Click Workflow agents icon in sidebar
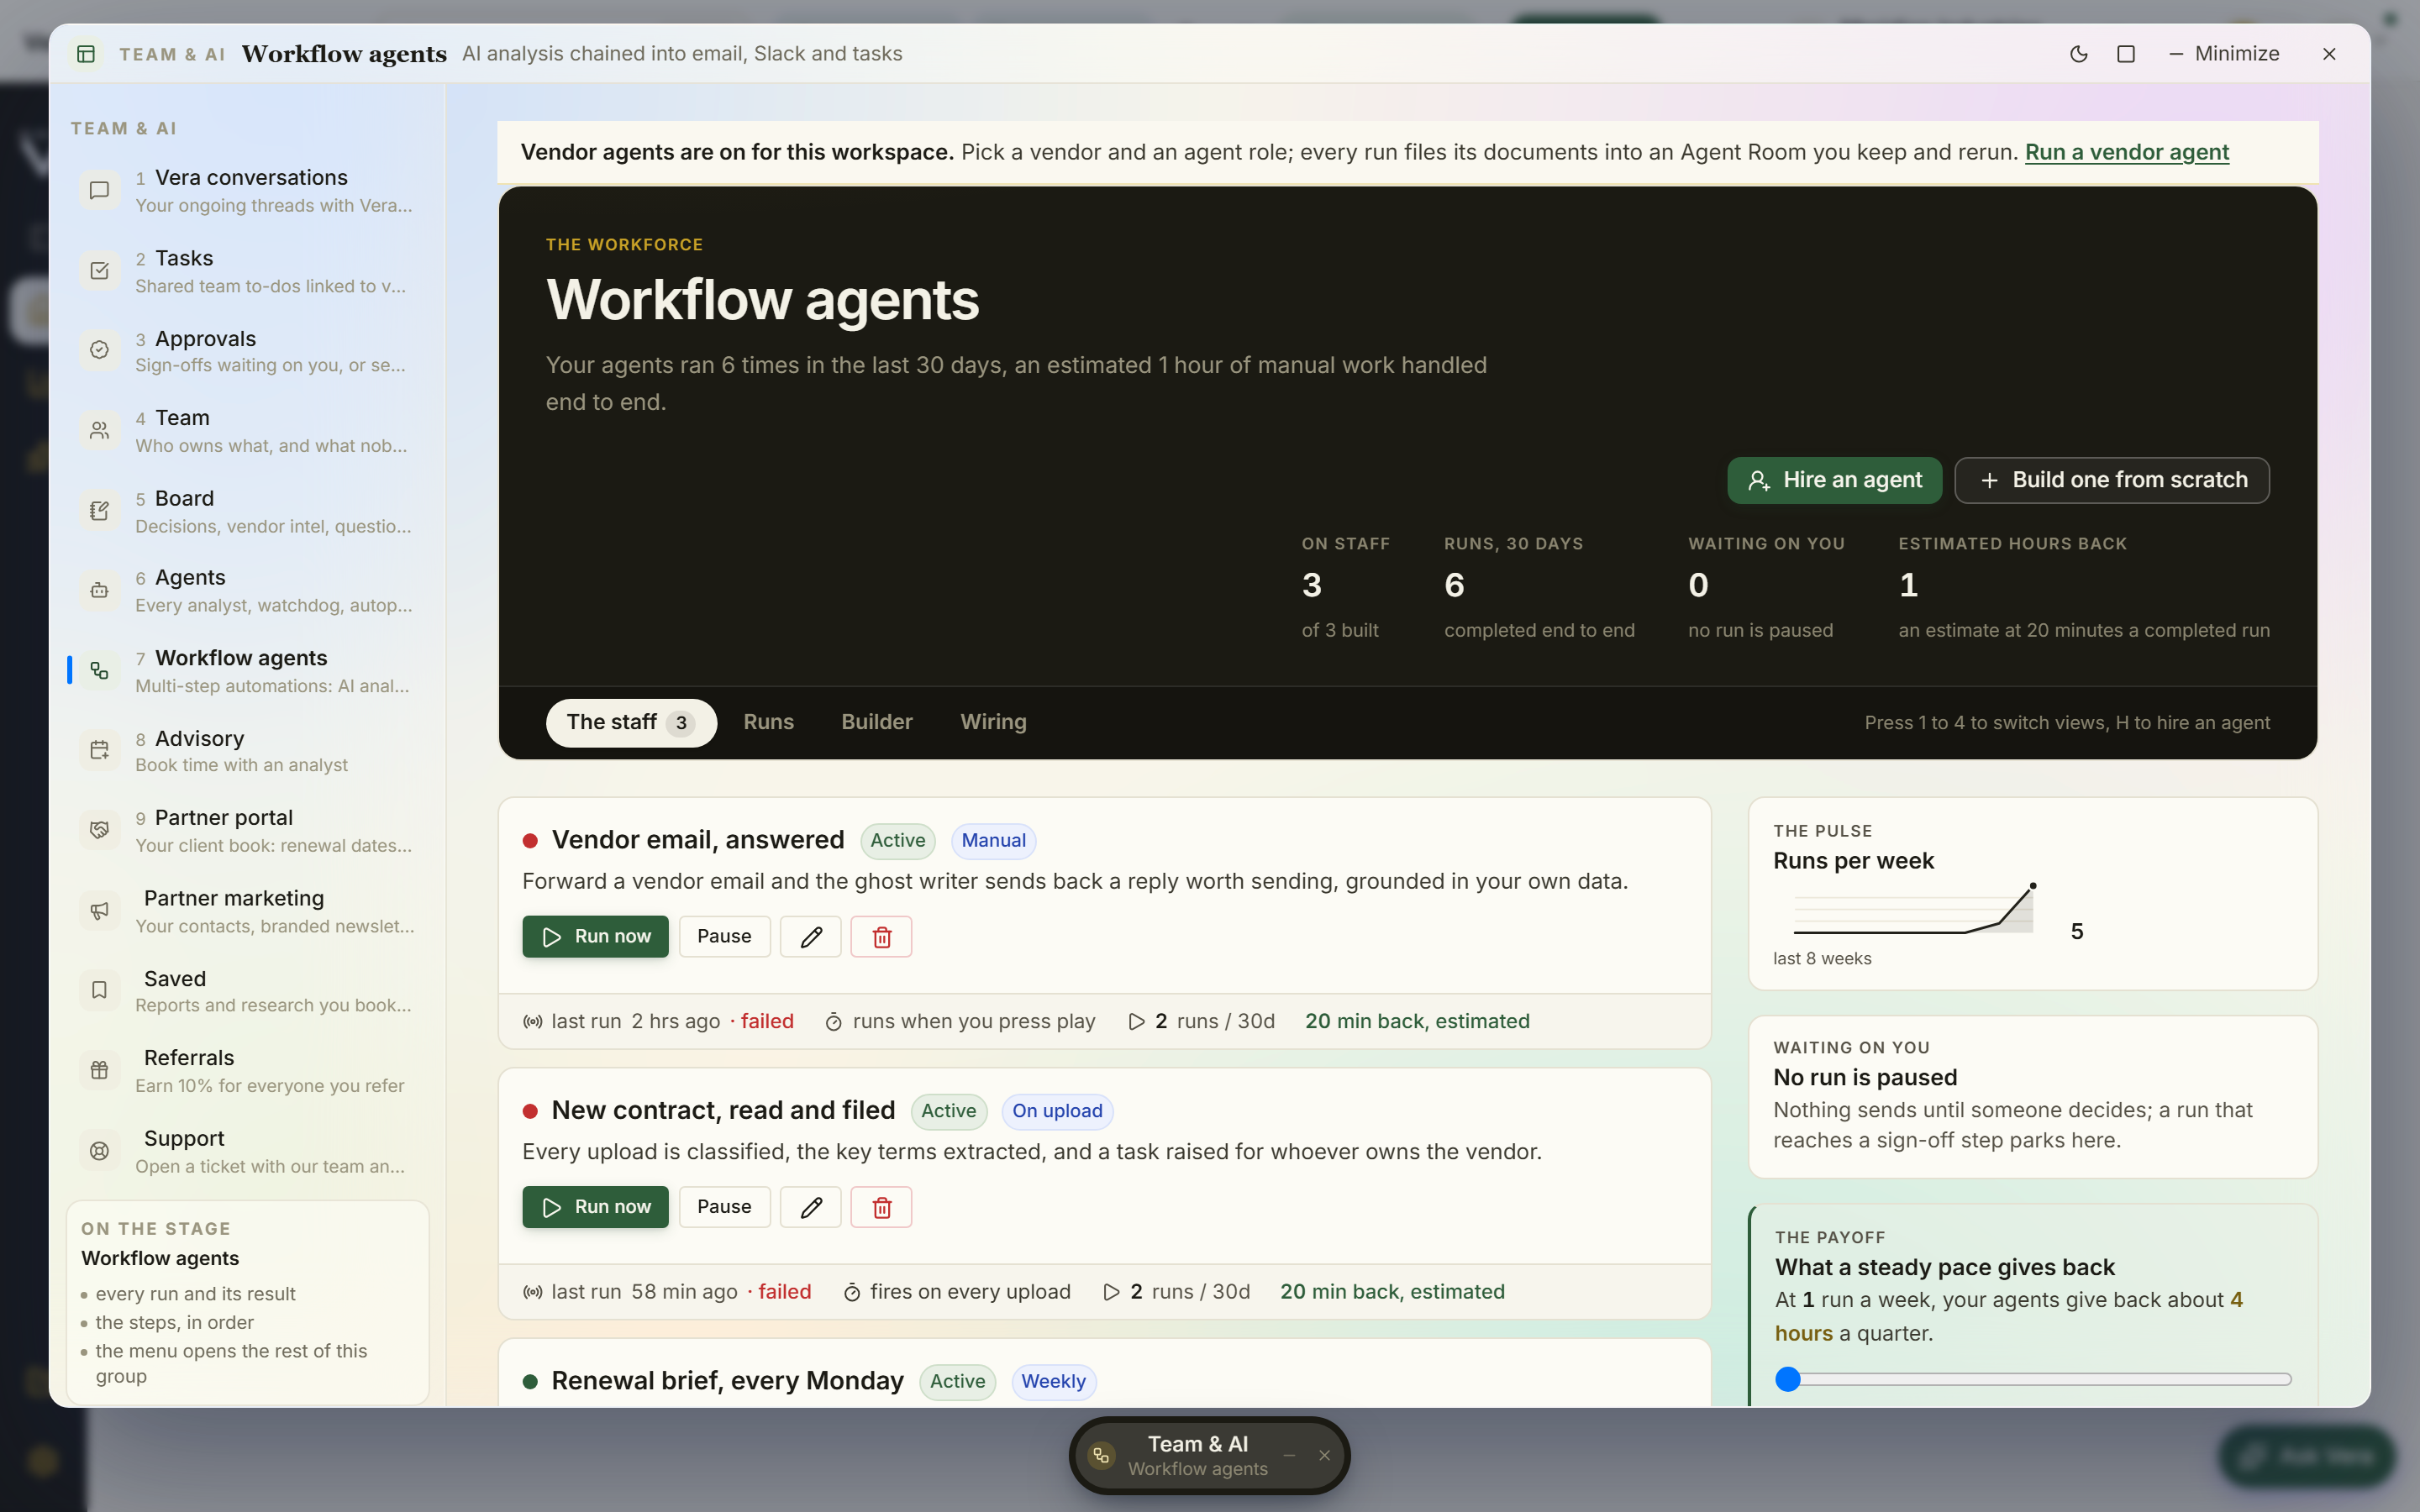 click(99, 670)
